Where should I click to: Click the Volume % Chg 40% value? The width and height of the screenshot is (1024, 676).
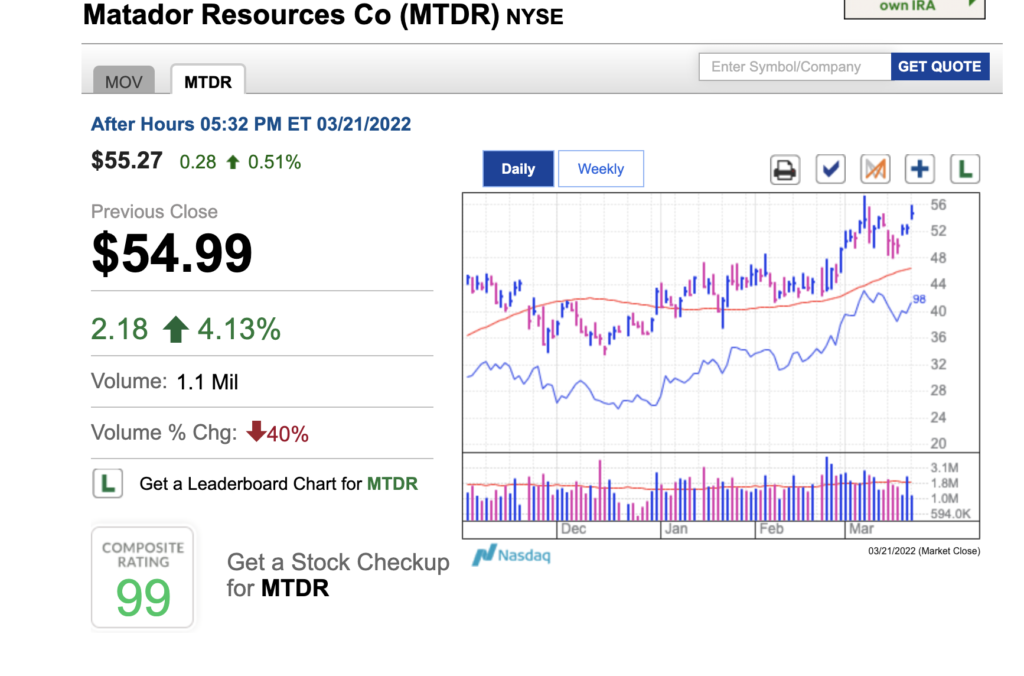[x=278, y=433]
